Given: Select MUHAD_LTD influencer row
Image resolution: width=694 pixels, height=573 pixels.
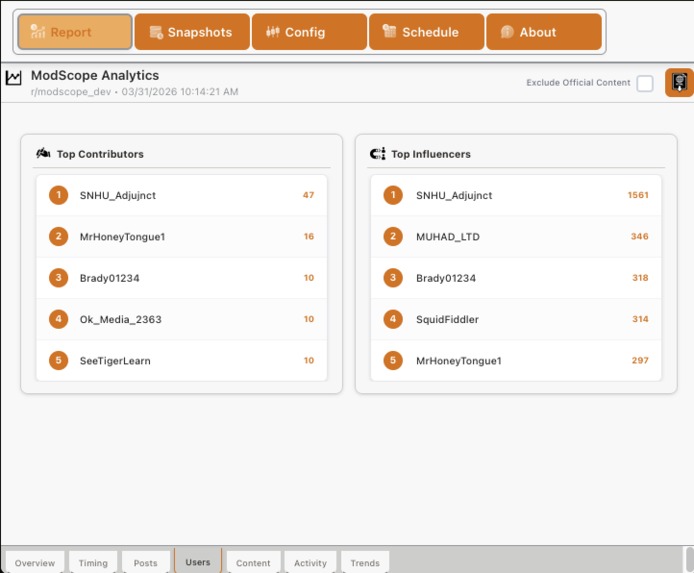Looking at the screenshot, I should [x=516, y=236].
